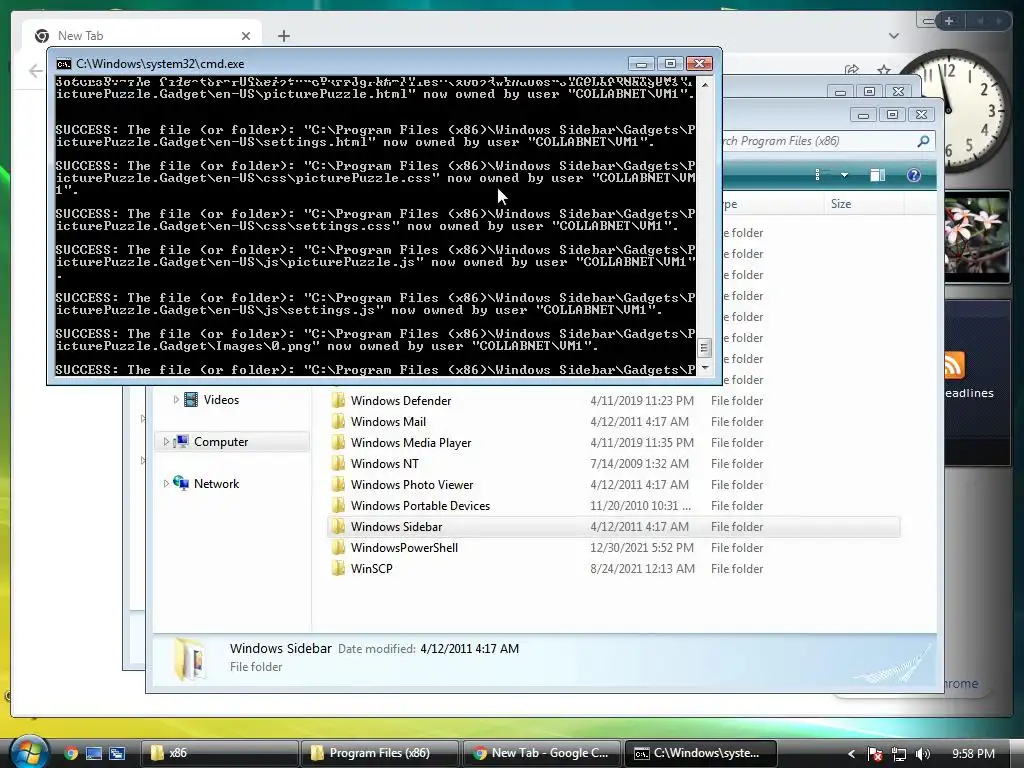The width and height of the screenshot is (1024, 768).
Task: Select the Windows Portable Devices folder
Action: [420, 505]
